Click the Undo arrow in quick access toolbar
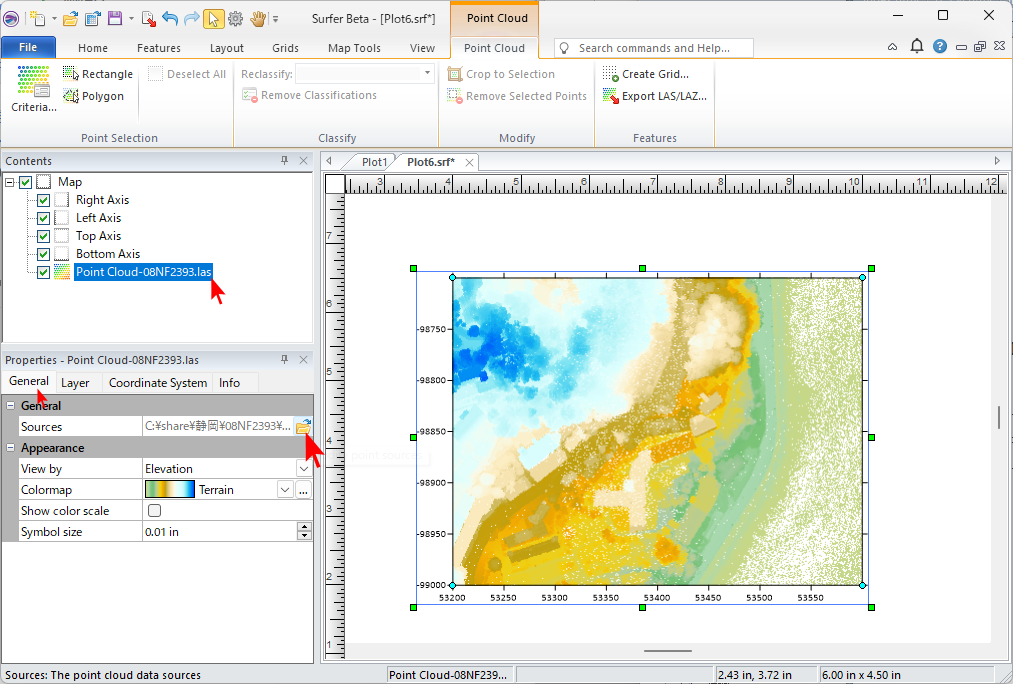Viewport: 1013px width, 684px height. coord(169,18)
